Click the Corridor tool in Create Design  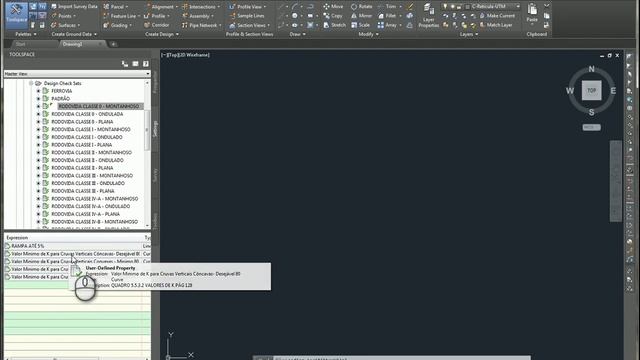[x=156, y=25]
